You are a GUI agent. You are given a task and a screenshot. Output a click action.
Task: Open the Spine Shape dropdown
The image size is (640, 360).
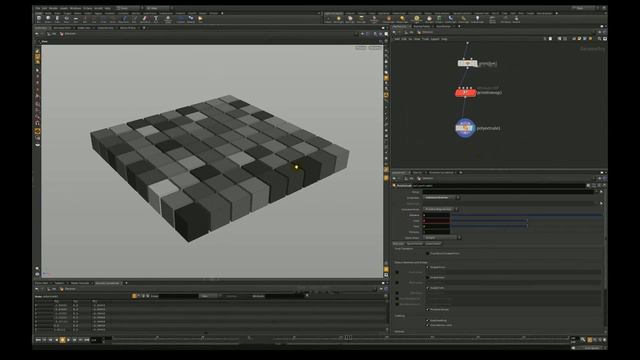pyautogui.click(x=442, y=238)
